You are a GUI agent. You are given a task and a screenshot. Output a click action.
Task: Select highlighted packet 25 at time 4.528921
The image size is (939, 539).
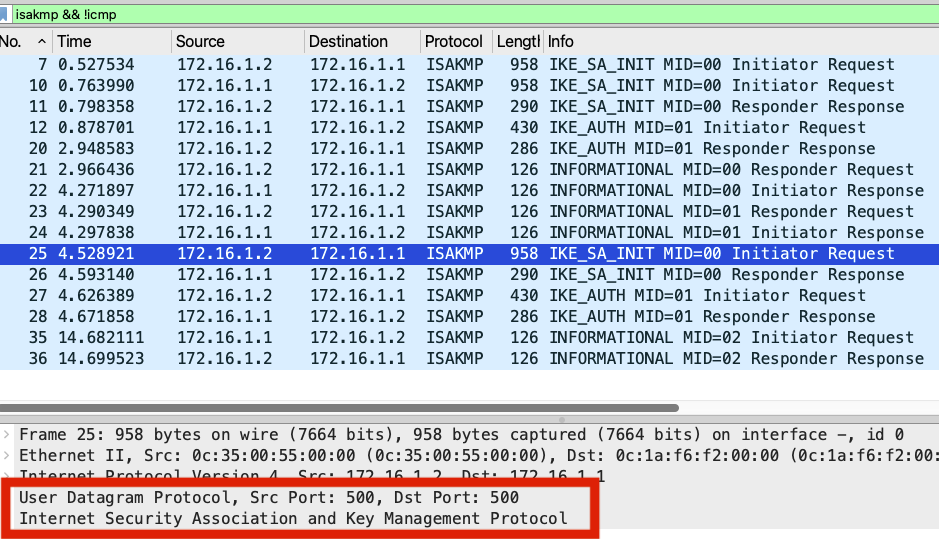click(x=470, y=254)
